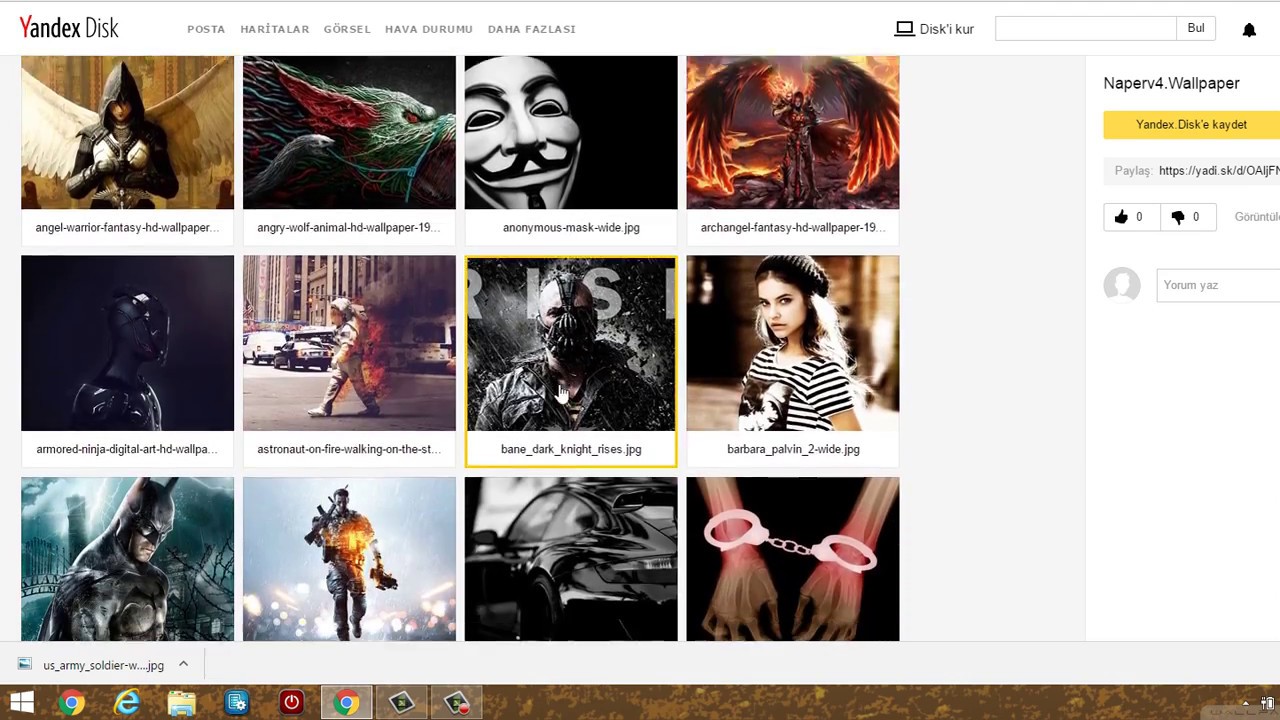Open the red power icon app in taskbar
This screenshot has height=720, width=1280.
click(x=291, y=703)
